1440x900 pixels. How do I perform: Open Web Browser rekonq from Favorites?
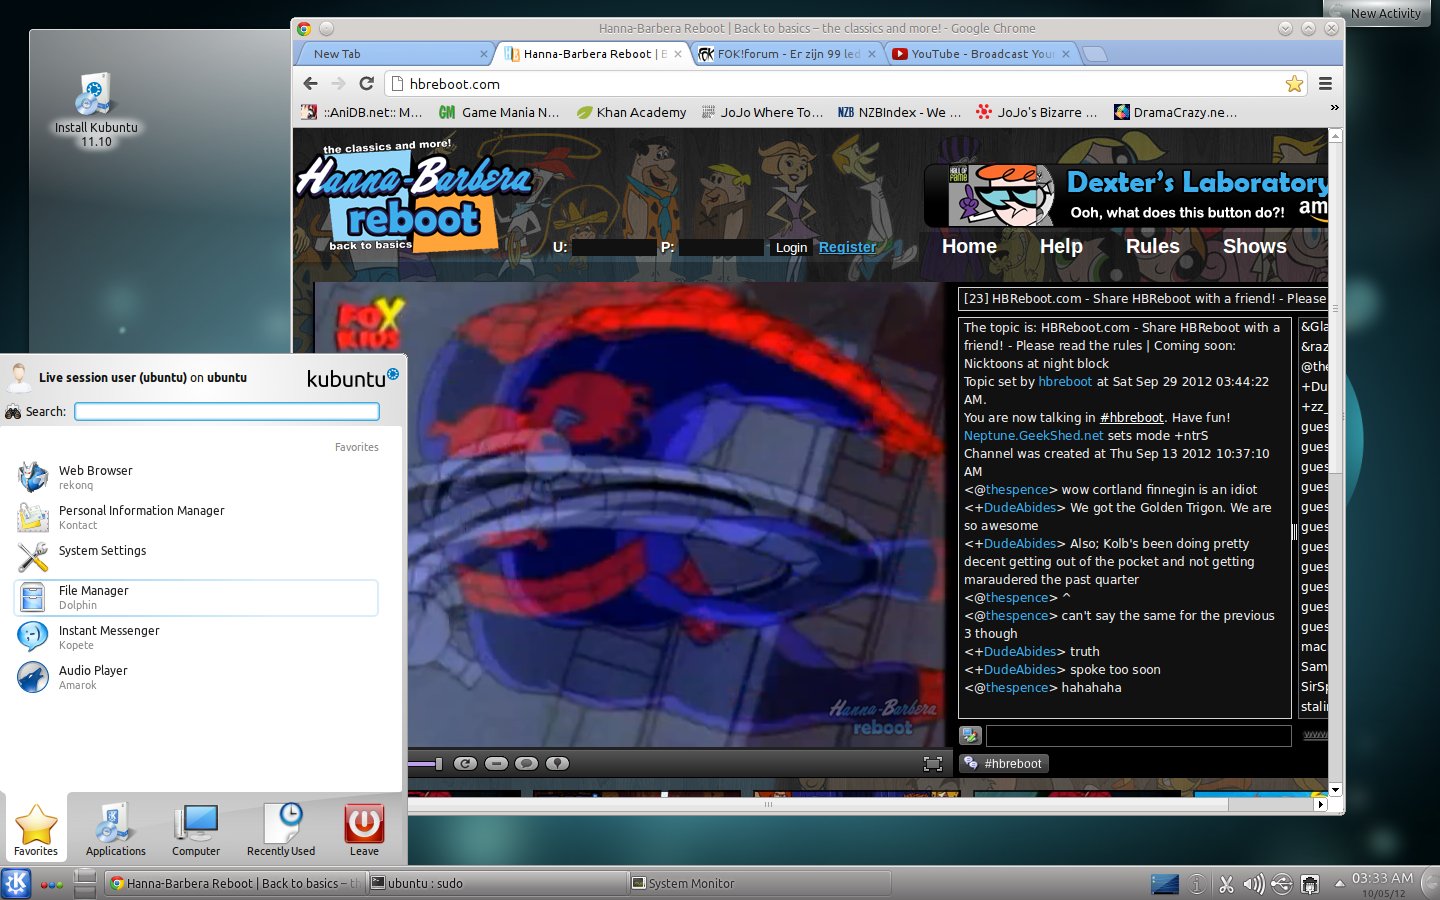(196, 477)
